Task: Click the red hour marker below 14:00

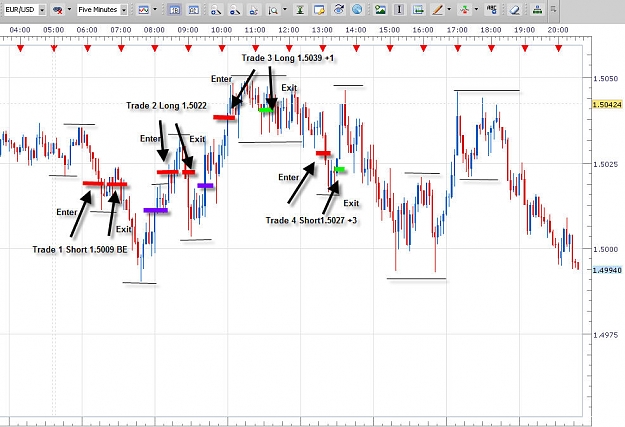Action: [x=356, y=48]
